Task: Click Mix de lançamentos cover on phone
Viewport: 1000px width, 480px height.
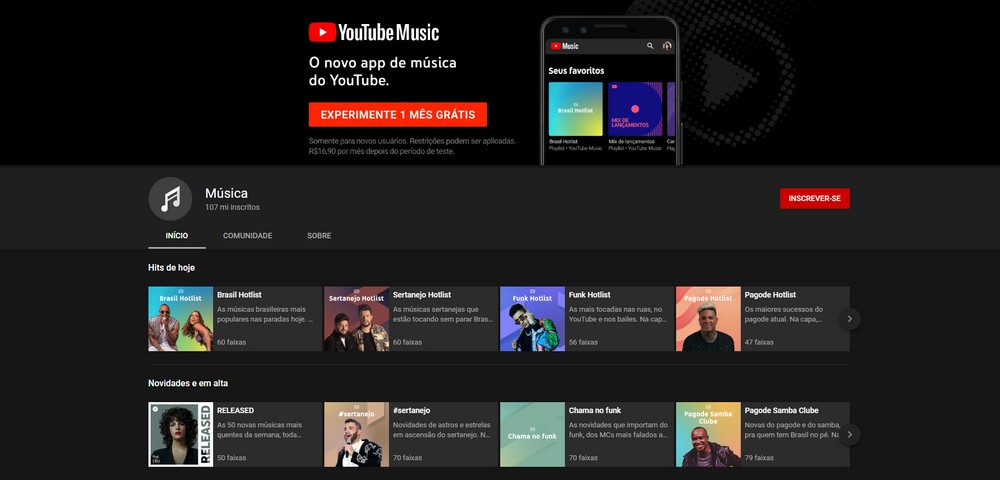Action: 635,109
